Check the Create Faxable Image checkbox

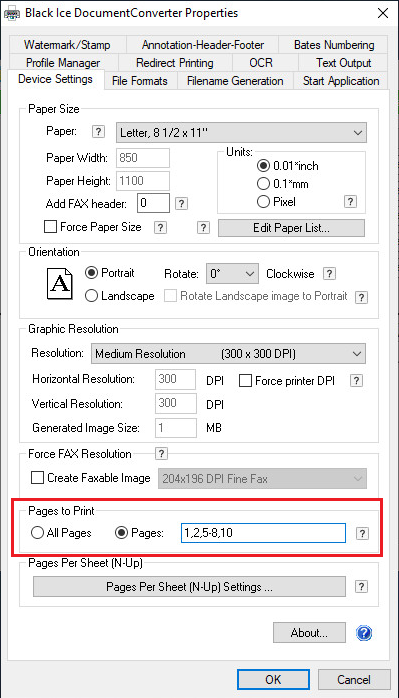pyautogui.click(x=37, y=478)
